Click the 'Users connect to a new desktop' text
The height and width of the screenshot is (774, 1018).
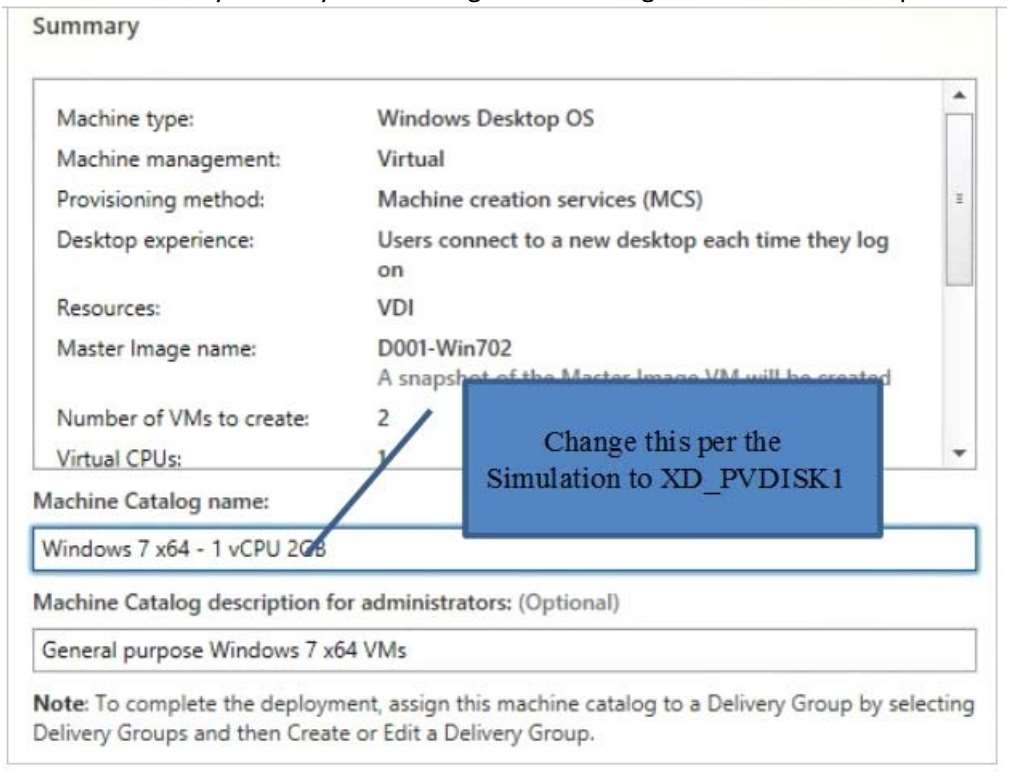tap(633, 254)
